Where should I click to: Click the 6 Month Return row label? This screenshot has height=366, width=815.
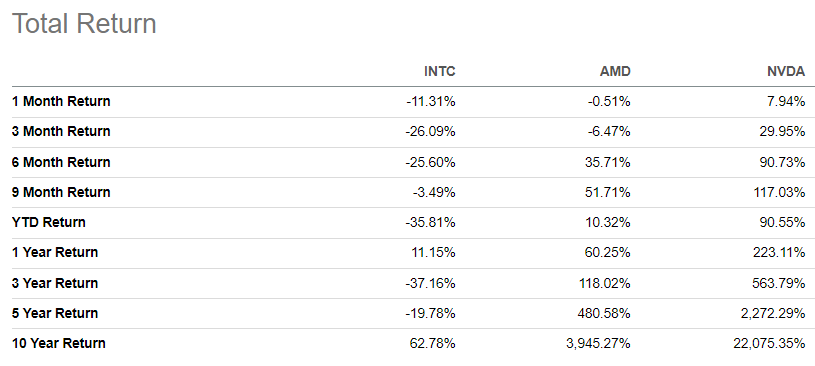tap(61, 162)
